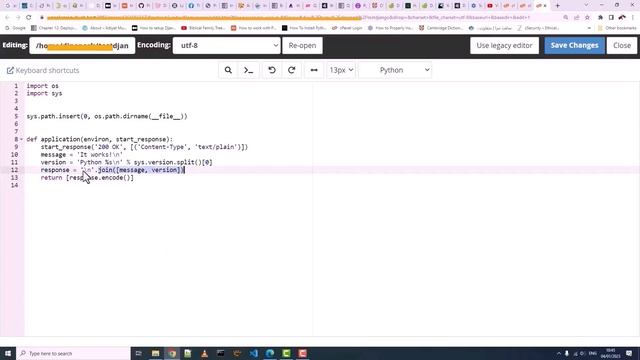This screenshot has width=640, height=360.
Task: Click the Re-open button
Action: pyautogui.click(x=302, y=45)
